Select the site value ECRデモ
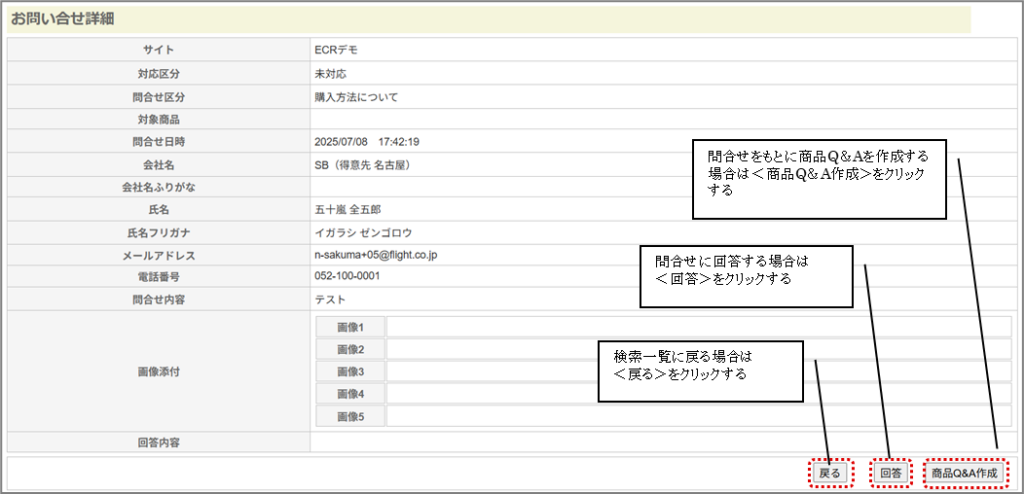 pos(336,50)
